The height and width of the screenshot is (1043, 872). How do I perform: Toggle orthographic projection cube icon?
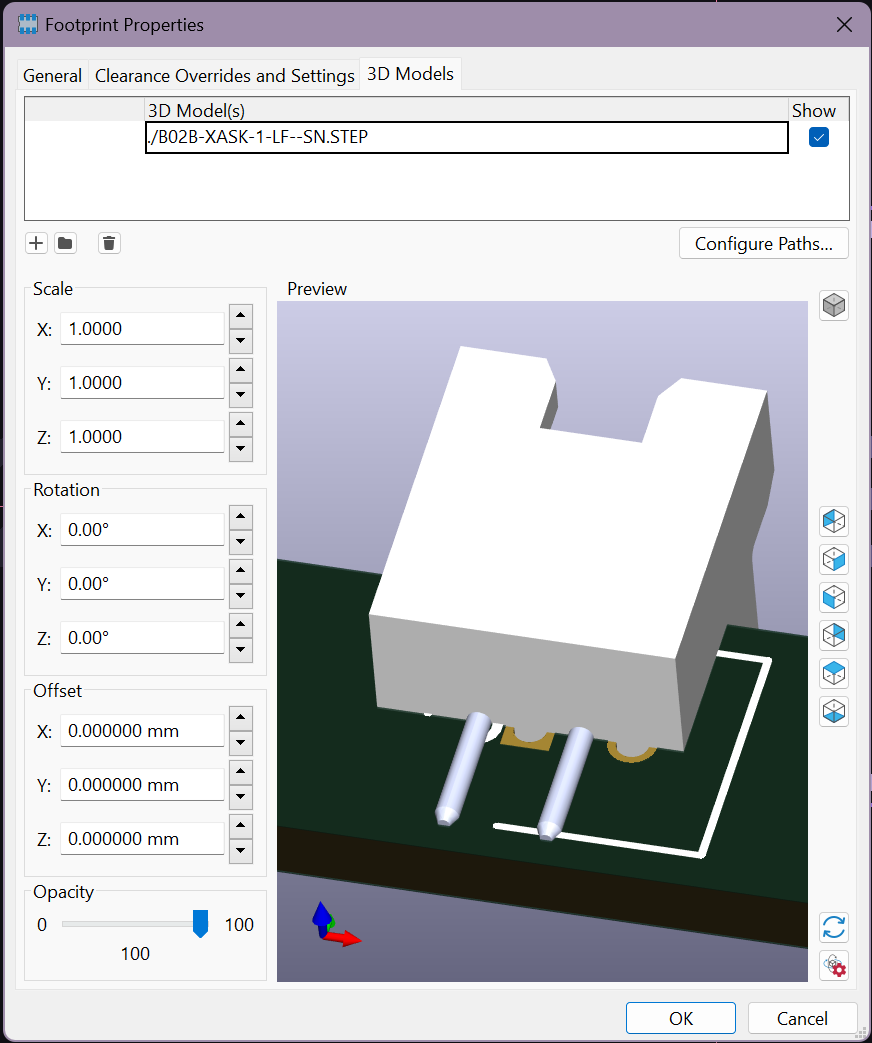[x=833, y=305]
